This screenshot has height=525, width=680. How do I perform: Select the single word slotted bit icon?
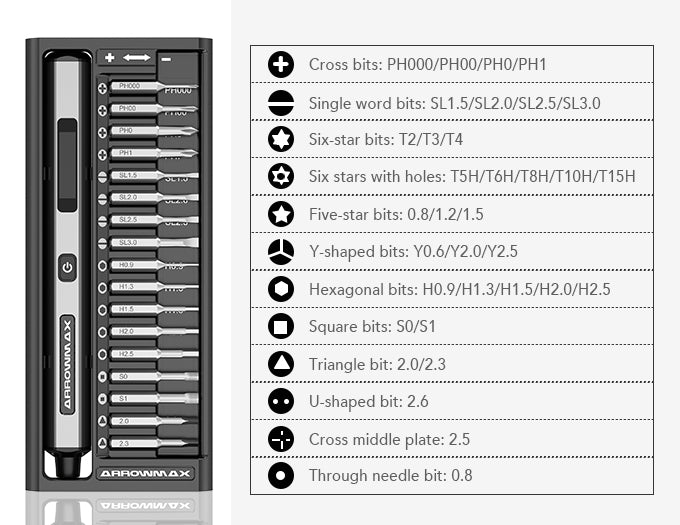click(x=281, y=102)
